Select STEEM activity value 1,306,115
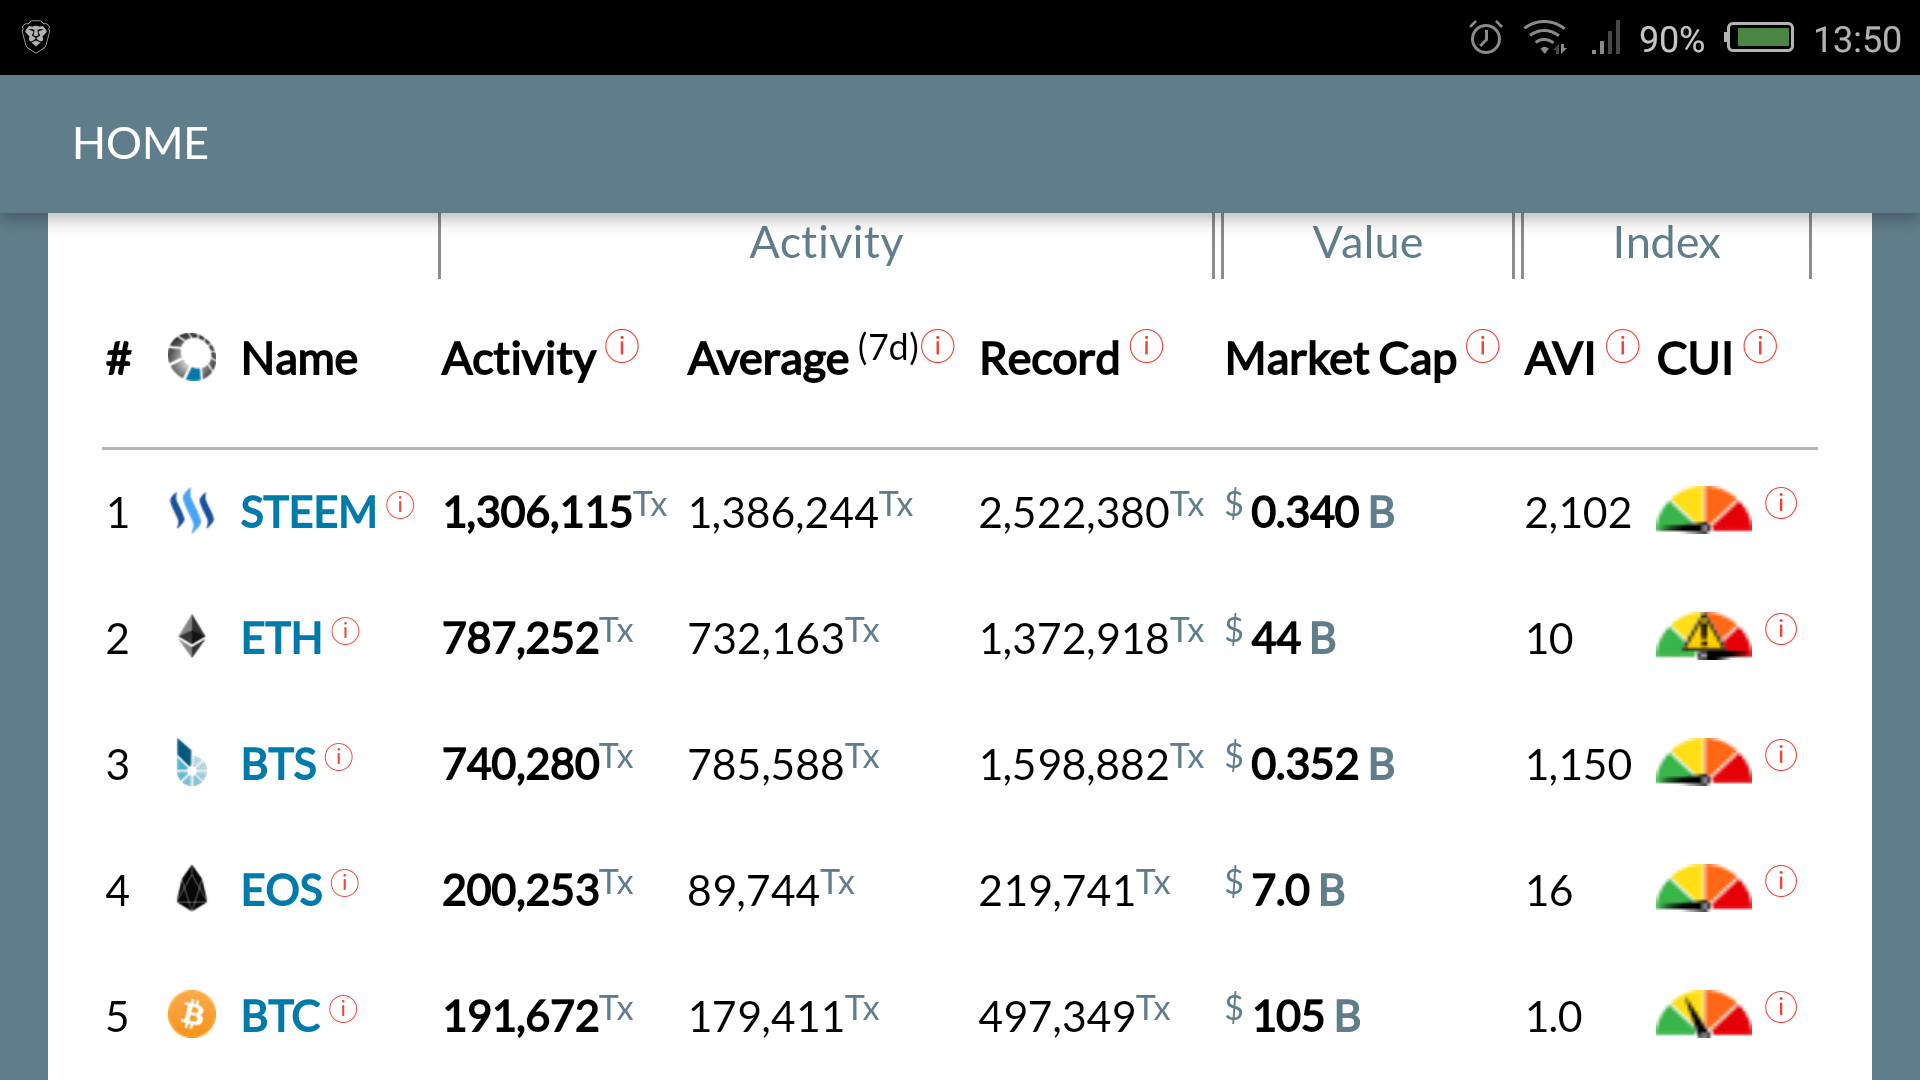Viewport: 1920px width, 1080px height. [x=537, y=513]
